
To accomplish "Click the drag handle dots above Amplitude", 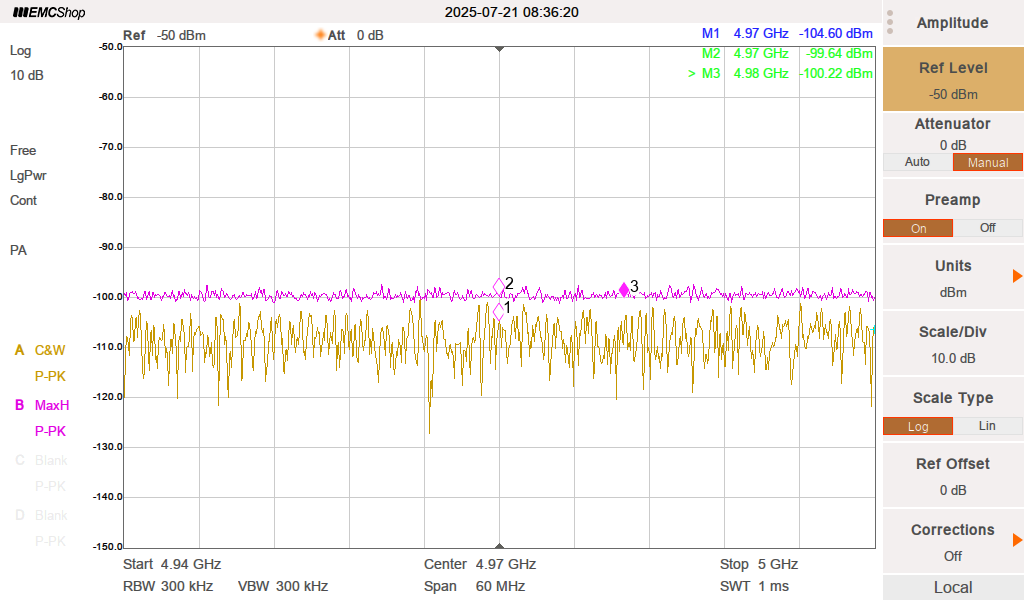I will [888, 22].
